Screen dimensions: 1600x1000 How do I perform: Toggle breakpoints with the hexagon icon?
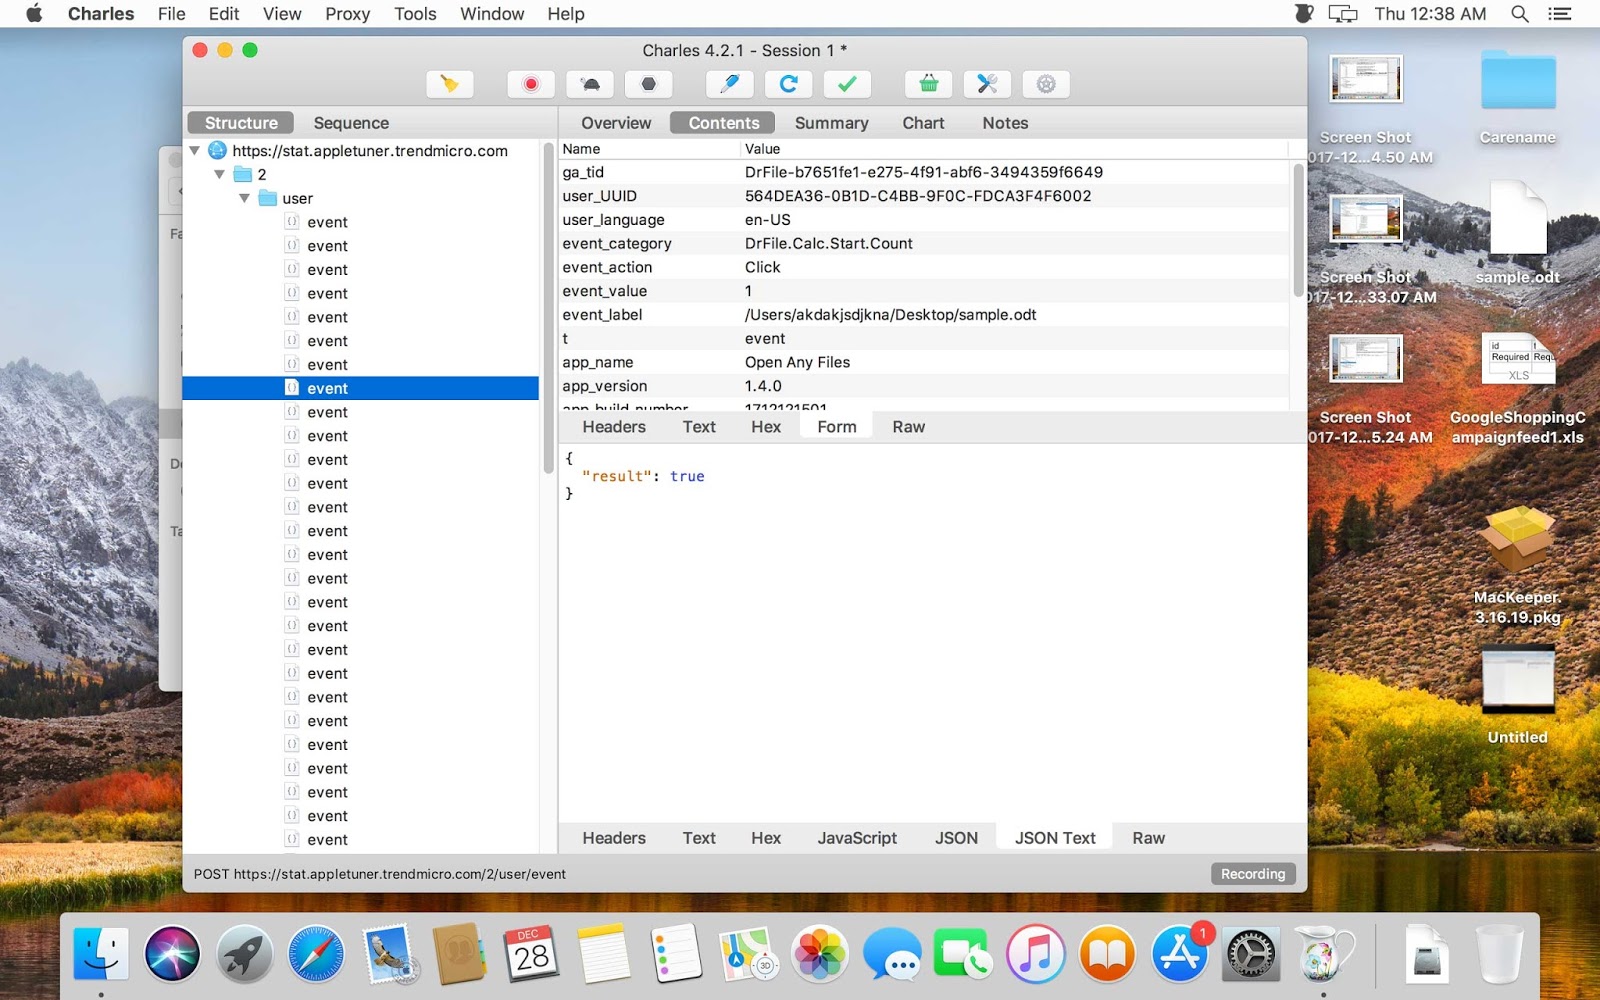[x=649, y=84]
